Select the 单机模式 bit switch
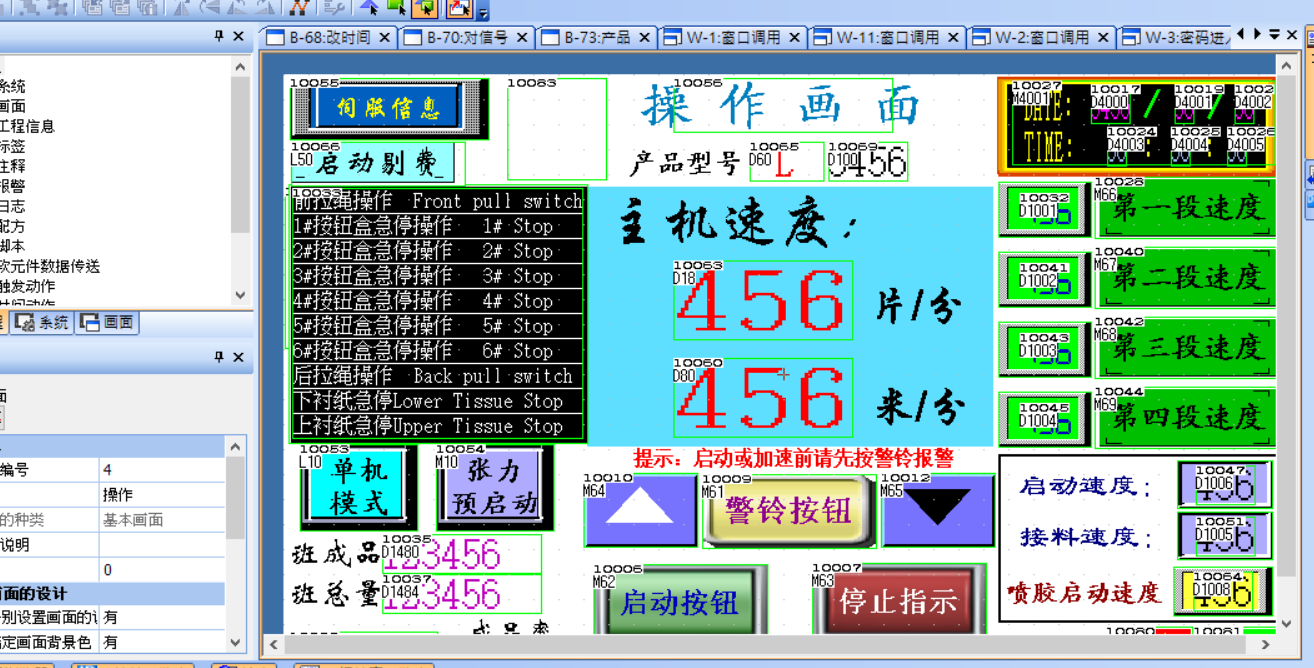Screen dimensions: 1314x668 click(x=358, y=485)
